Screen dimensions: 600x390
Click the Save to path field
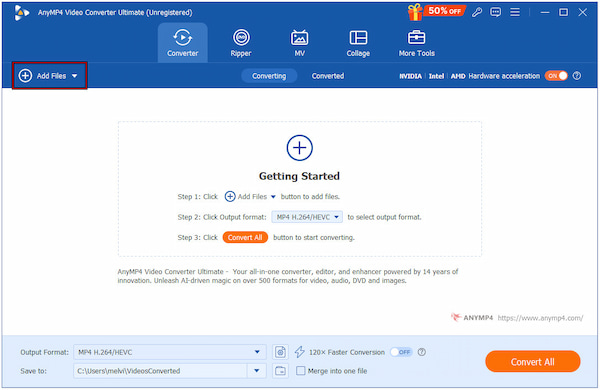click(x=161, y=370)
